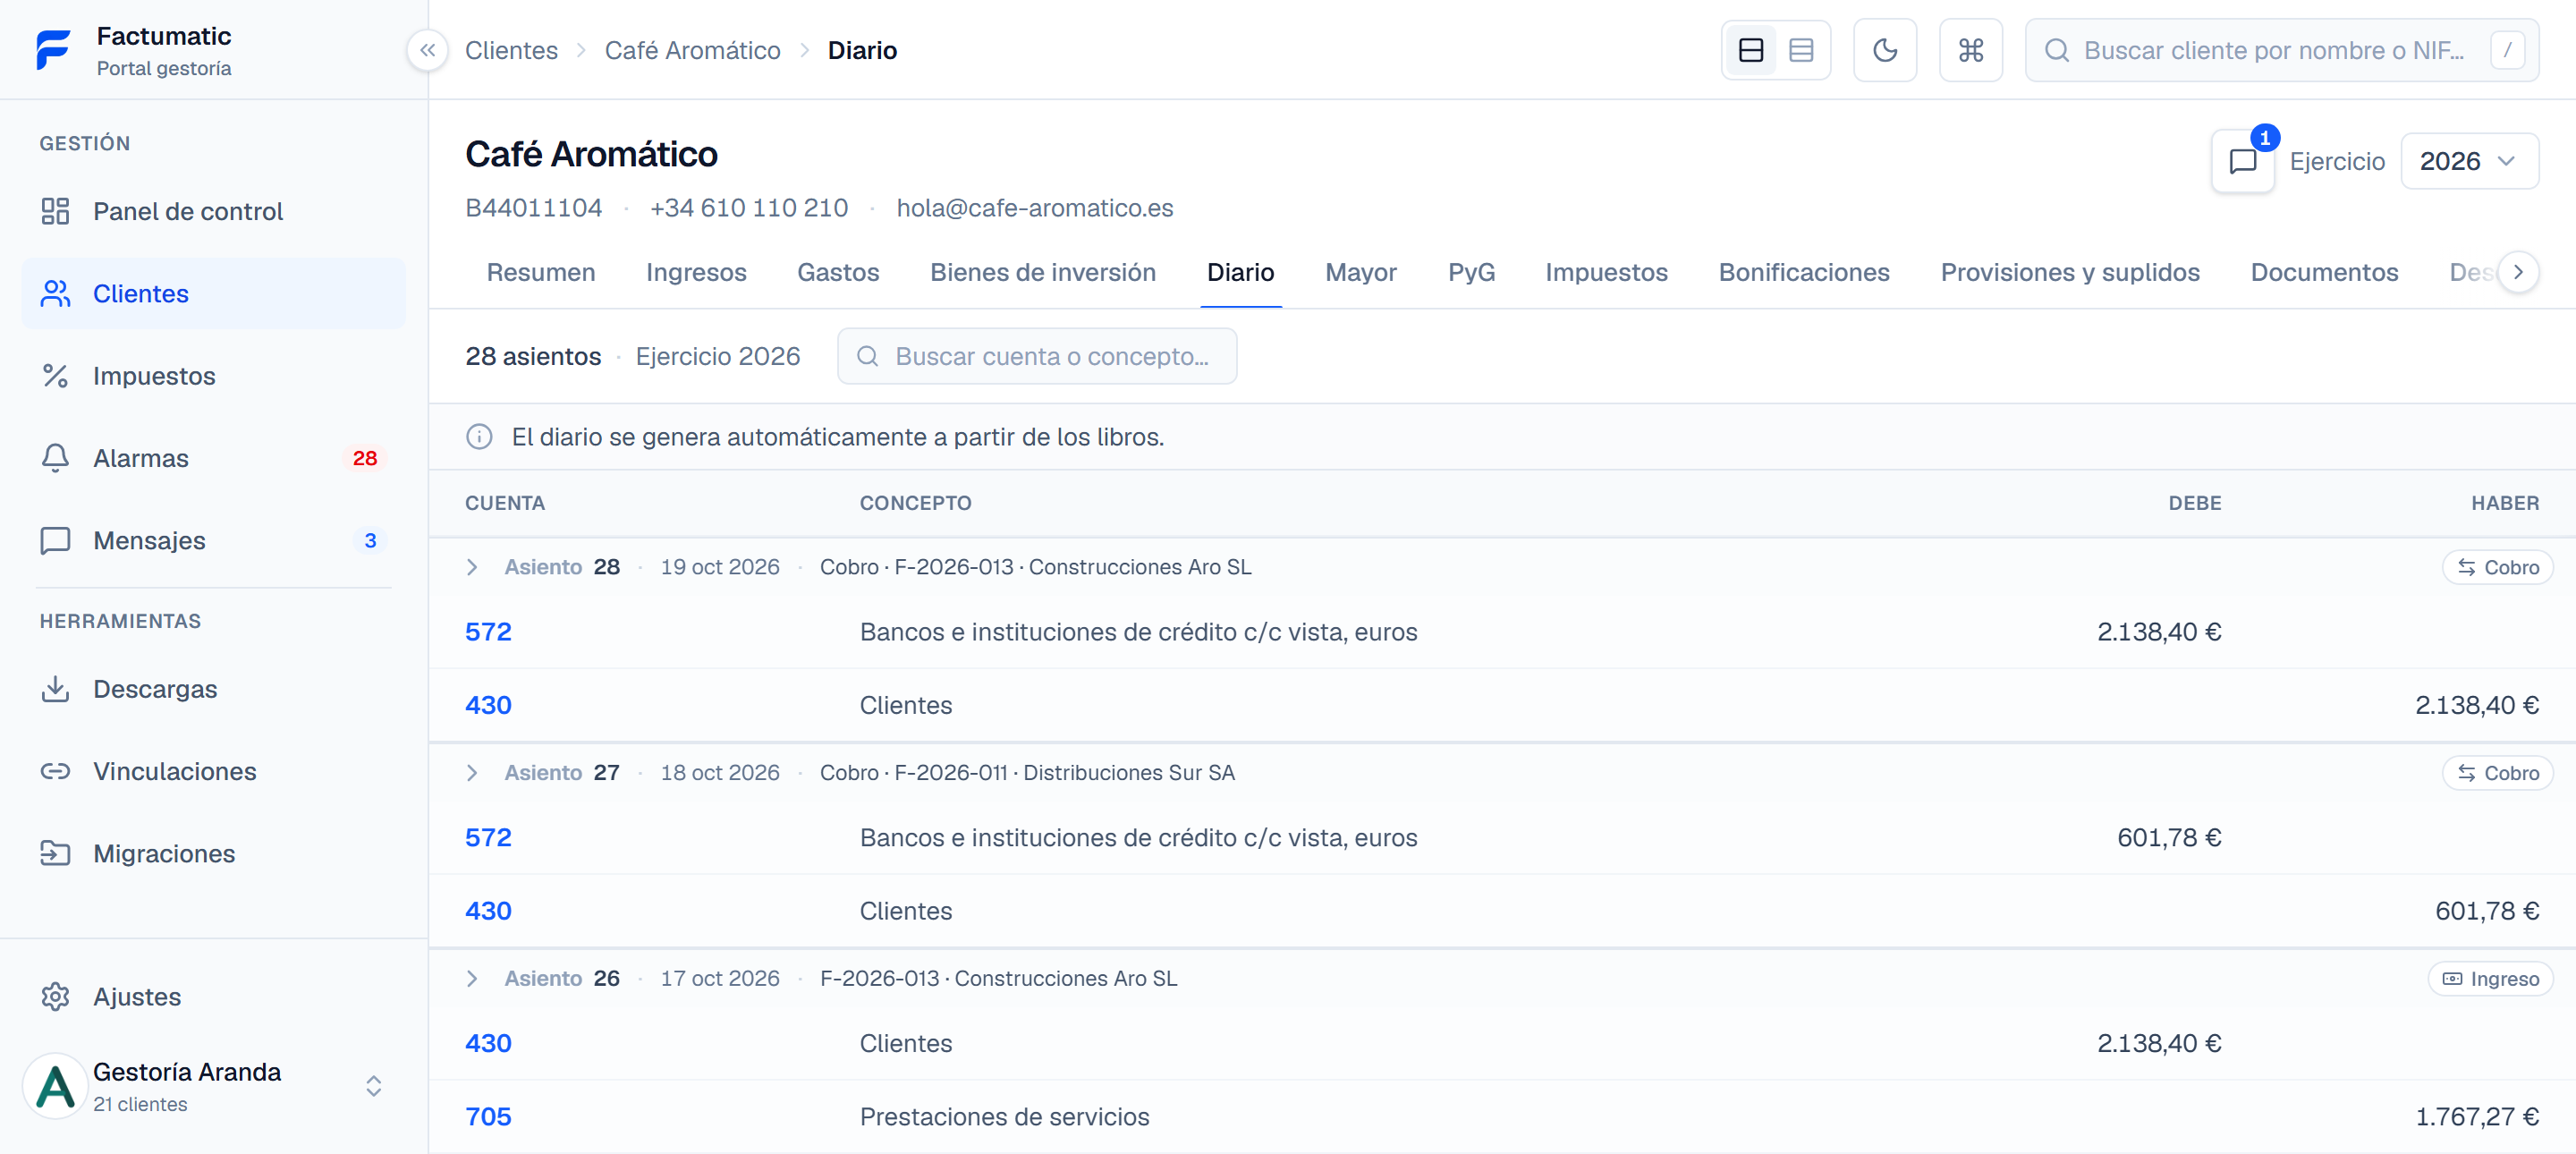2576x1154 pixels.
Task: Open Mensajes in the sidebar
Action: click(x=214, y=540)
